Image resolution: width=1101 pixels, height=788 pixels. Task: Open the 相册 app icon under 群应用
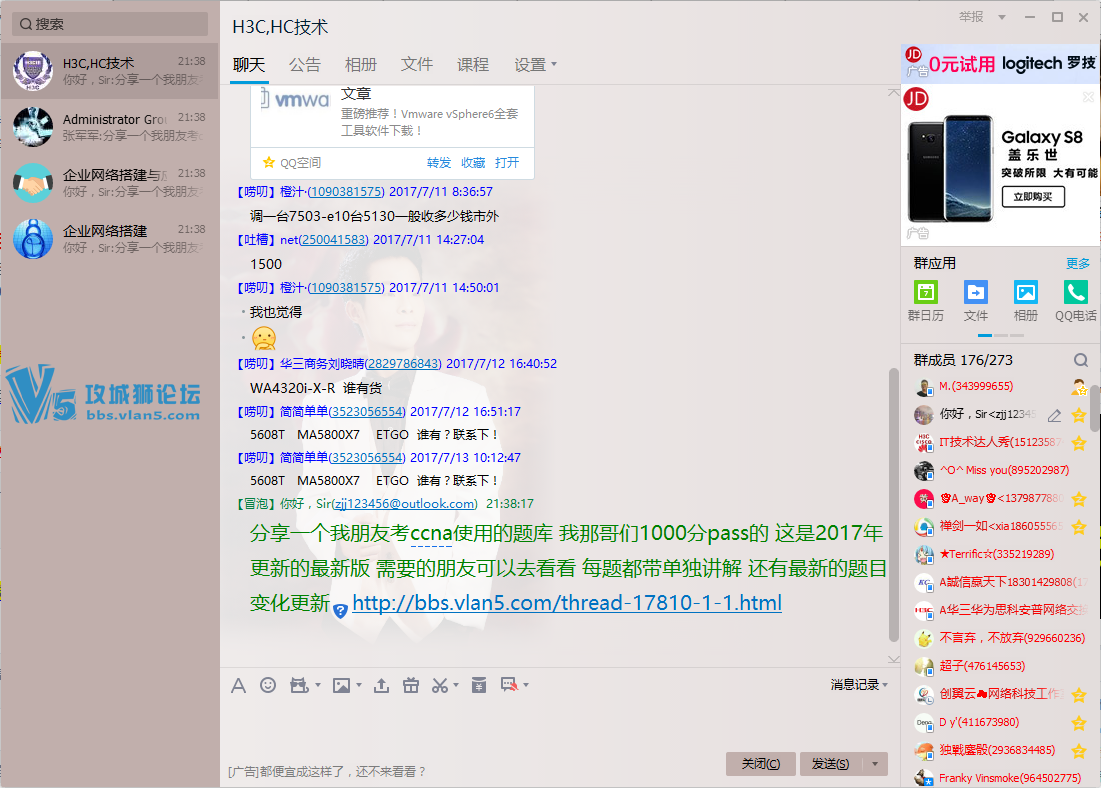1025,292
